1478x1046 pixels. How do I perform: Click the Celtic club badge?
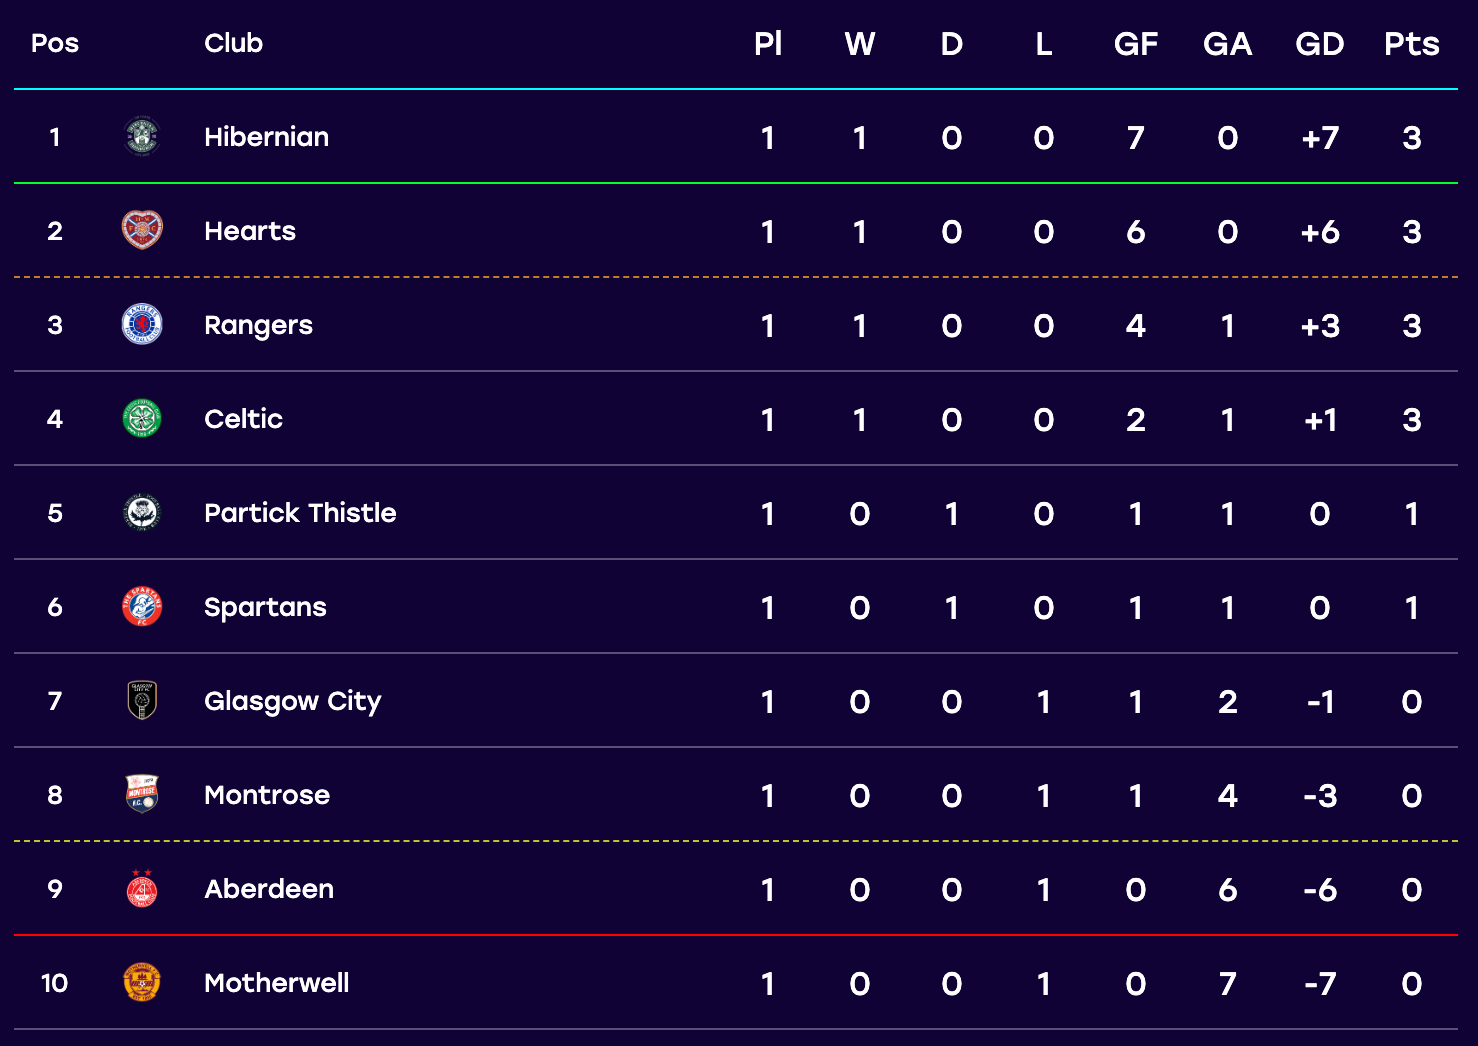(x=142, y=418)
